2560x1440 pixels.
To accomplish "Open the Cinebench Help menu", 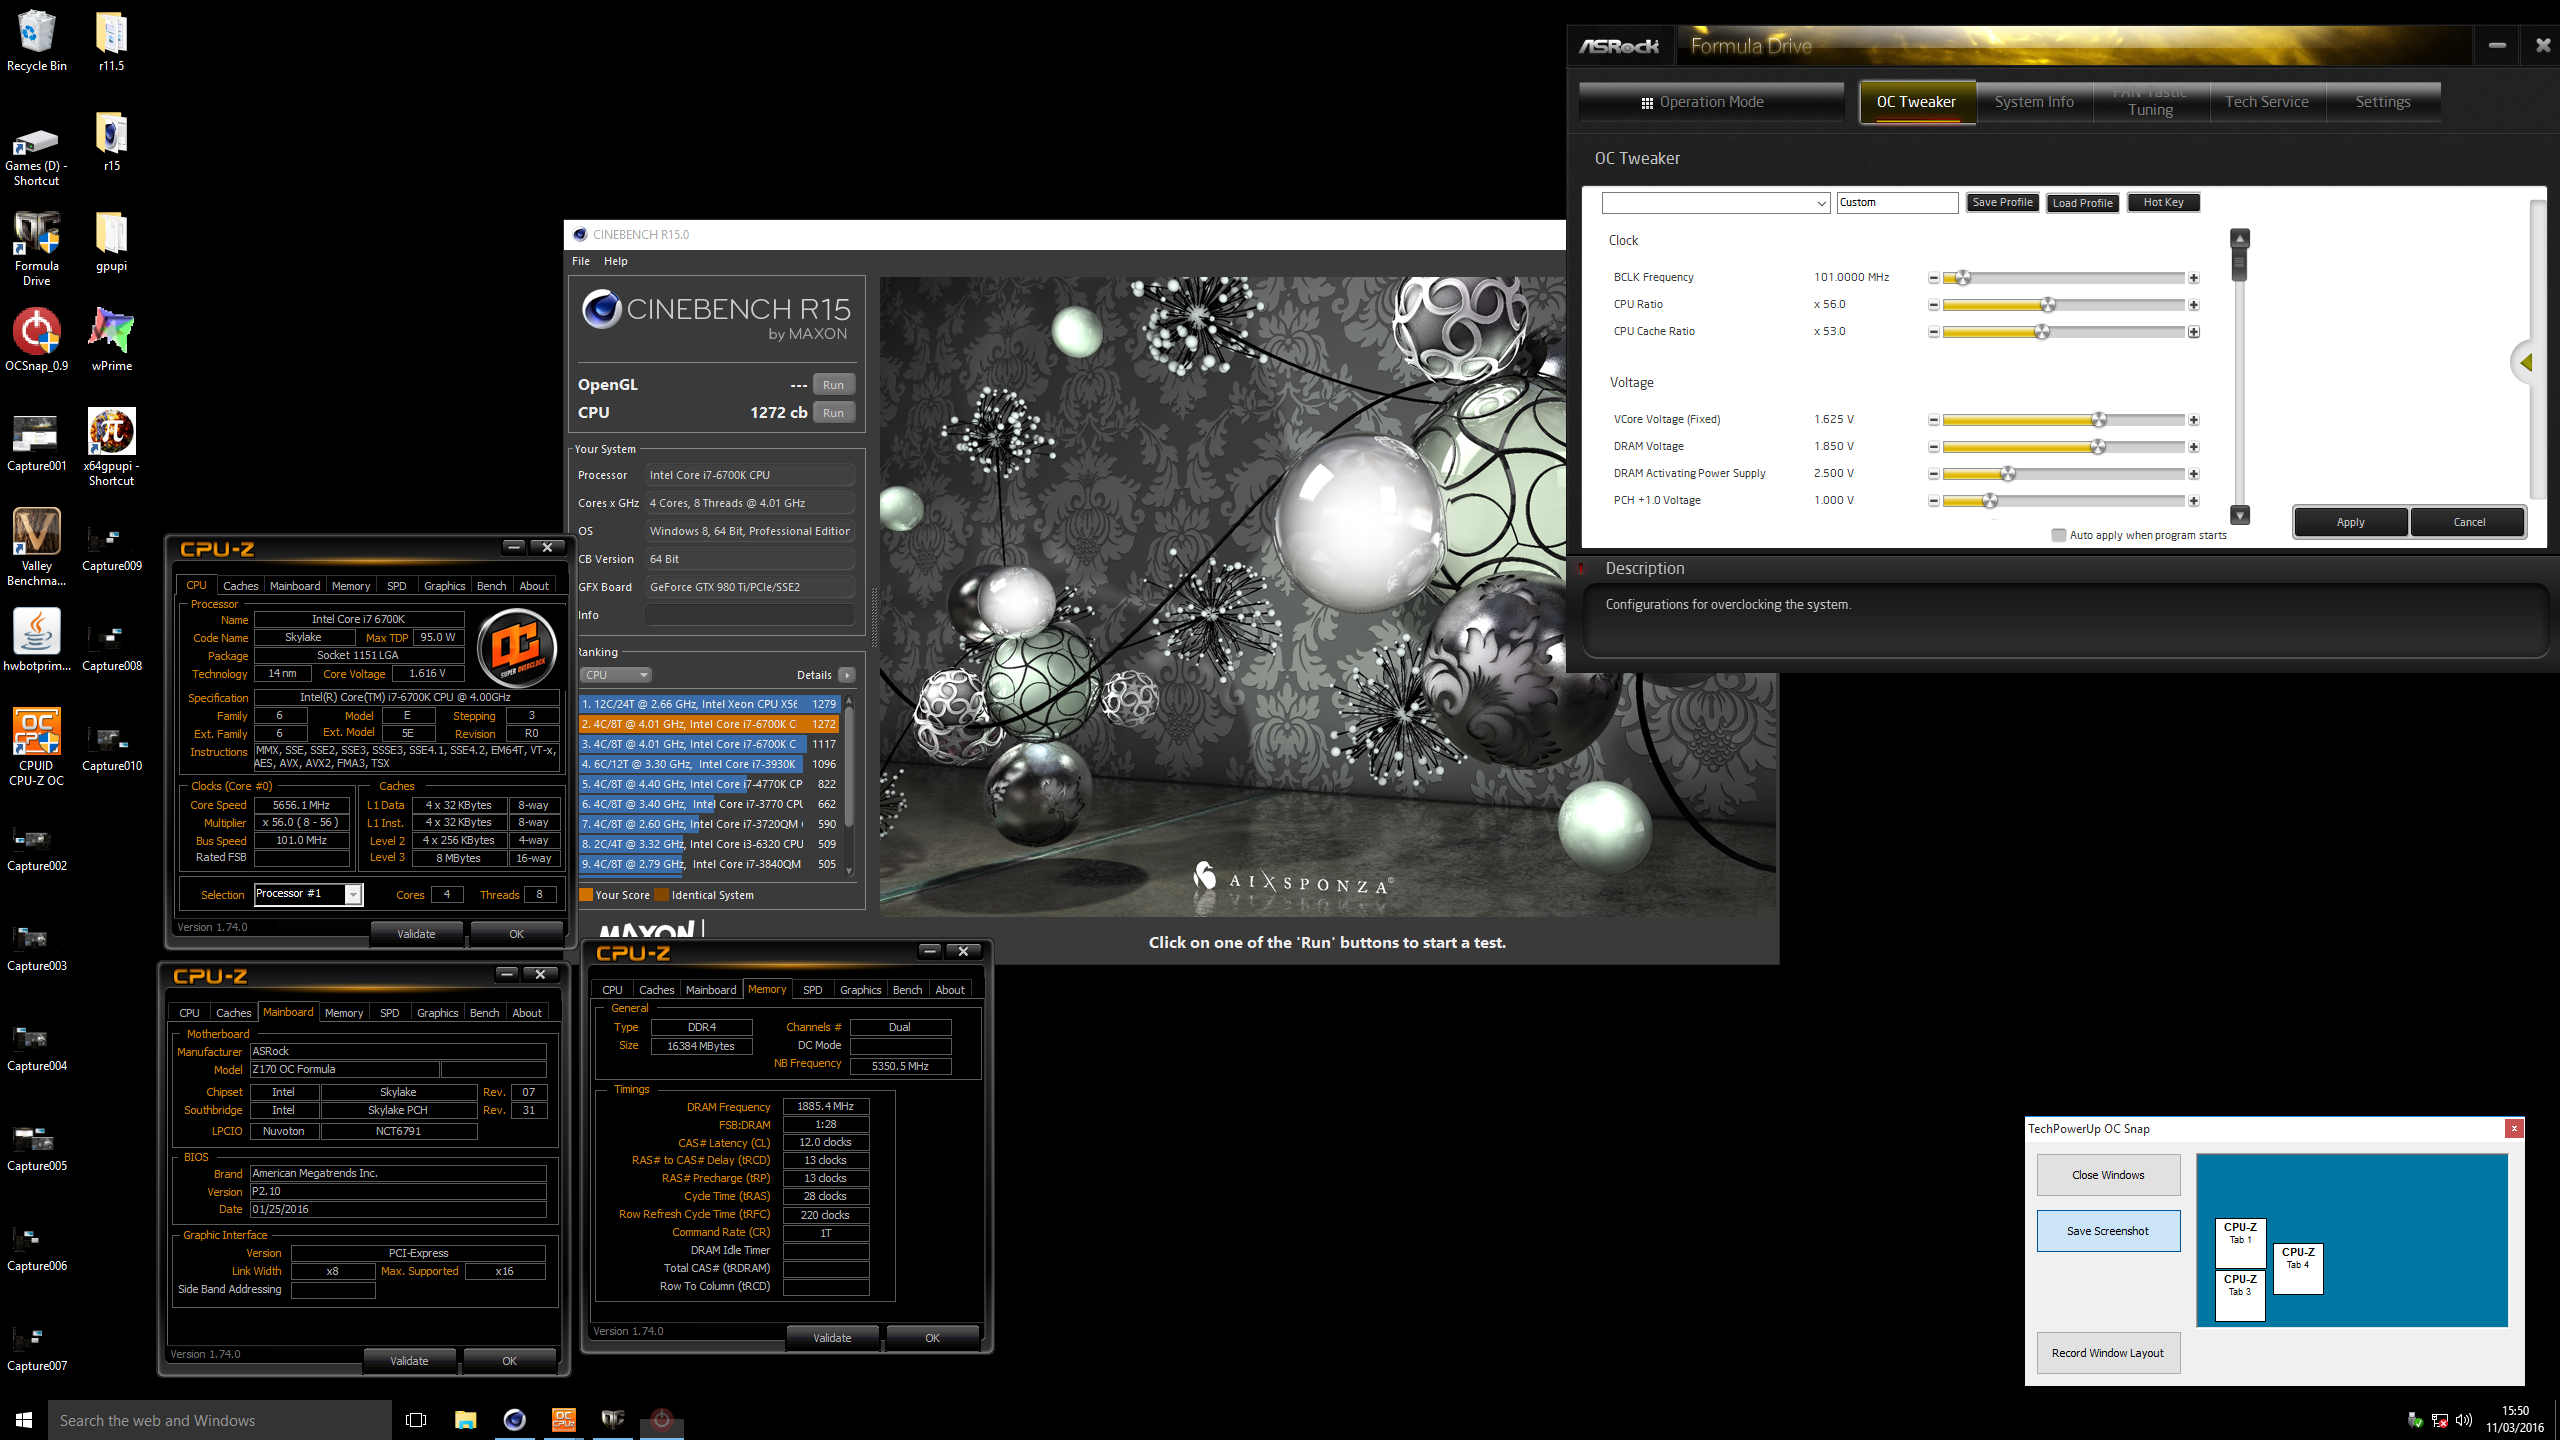I will coord(616,261).
